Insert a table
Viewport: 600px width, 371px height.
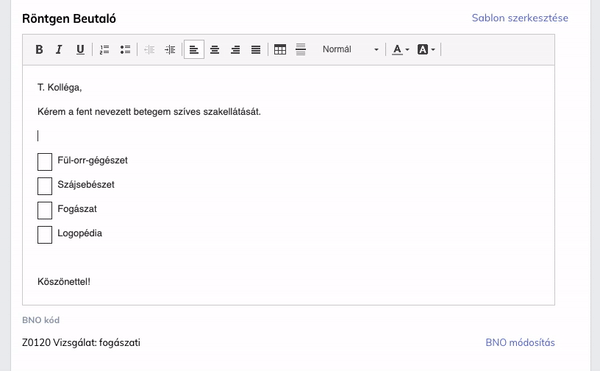click(280, 49)
